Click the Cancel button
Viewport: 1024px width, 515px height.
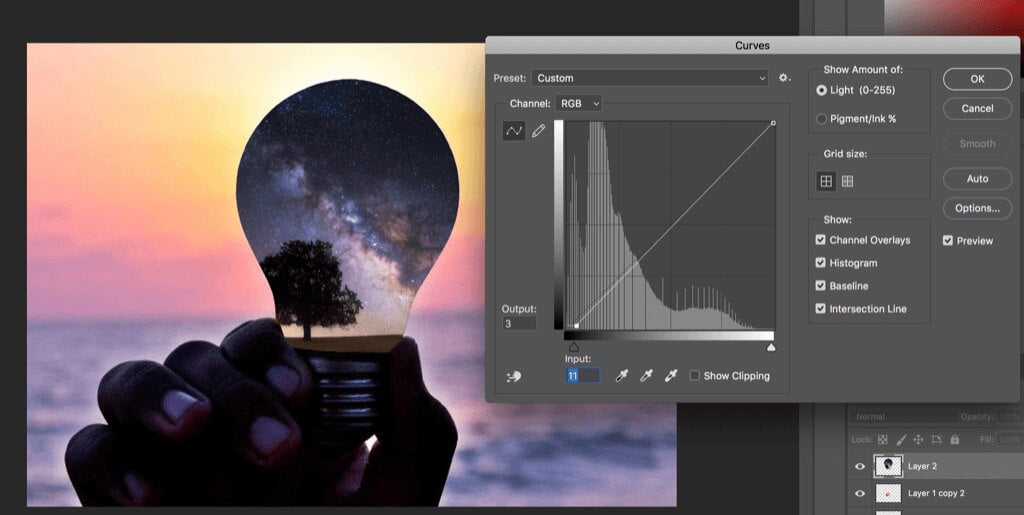[978, 108]
